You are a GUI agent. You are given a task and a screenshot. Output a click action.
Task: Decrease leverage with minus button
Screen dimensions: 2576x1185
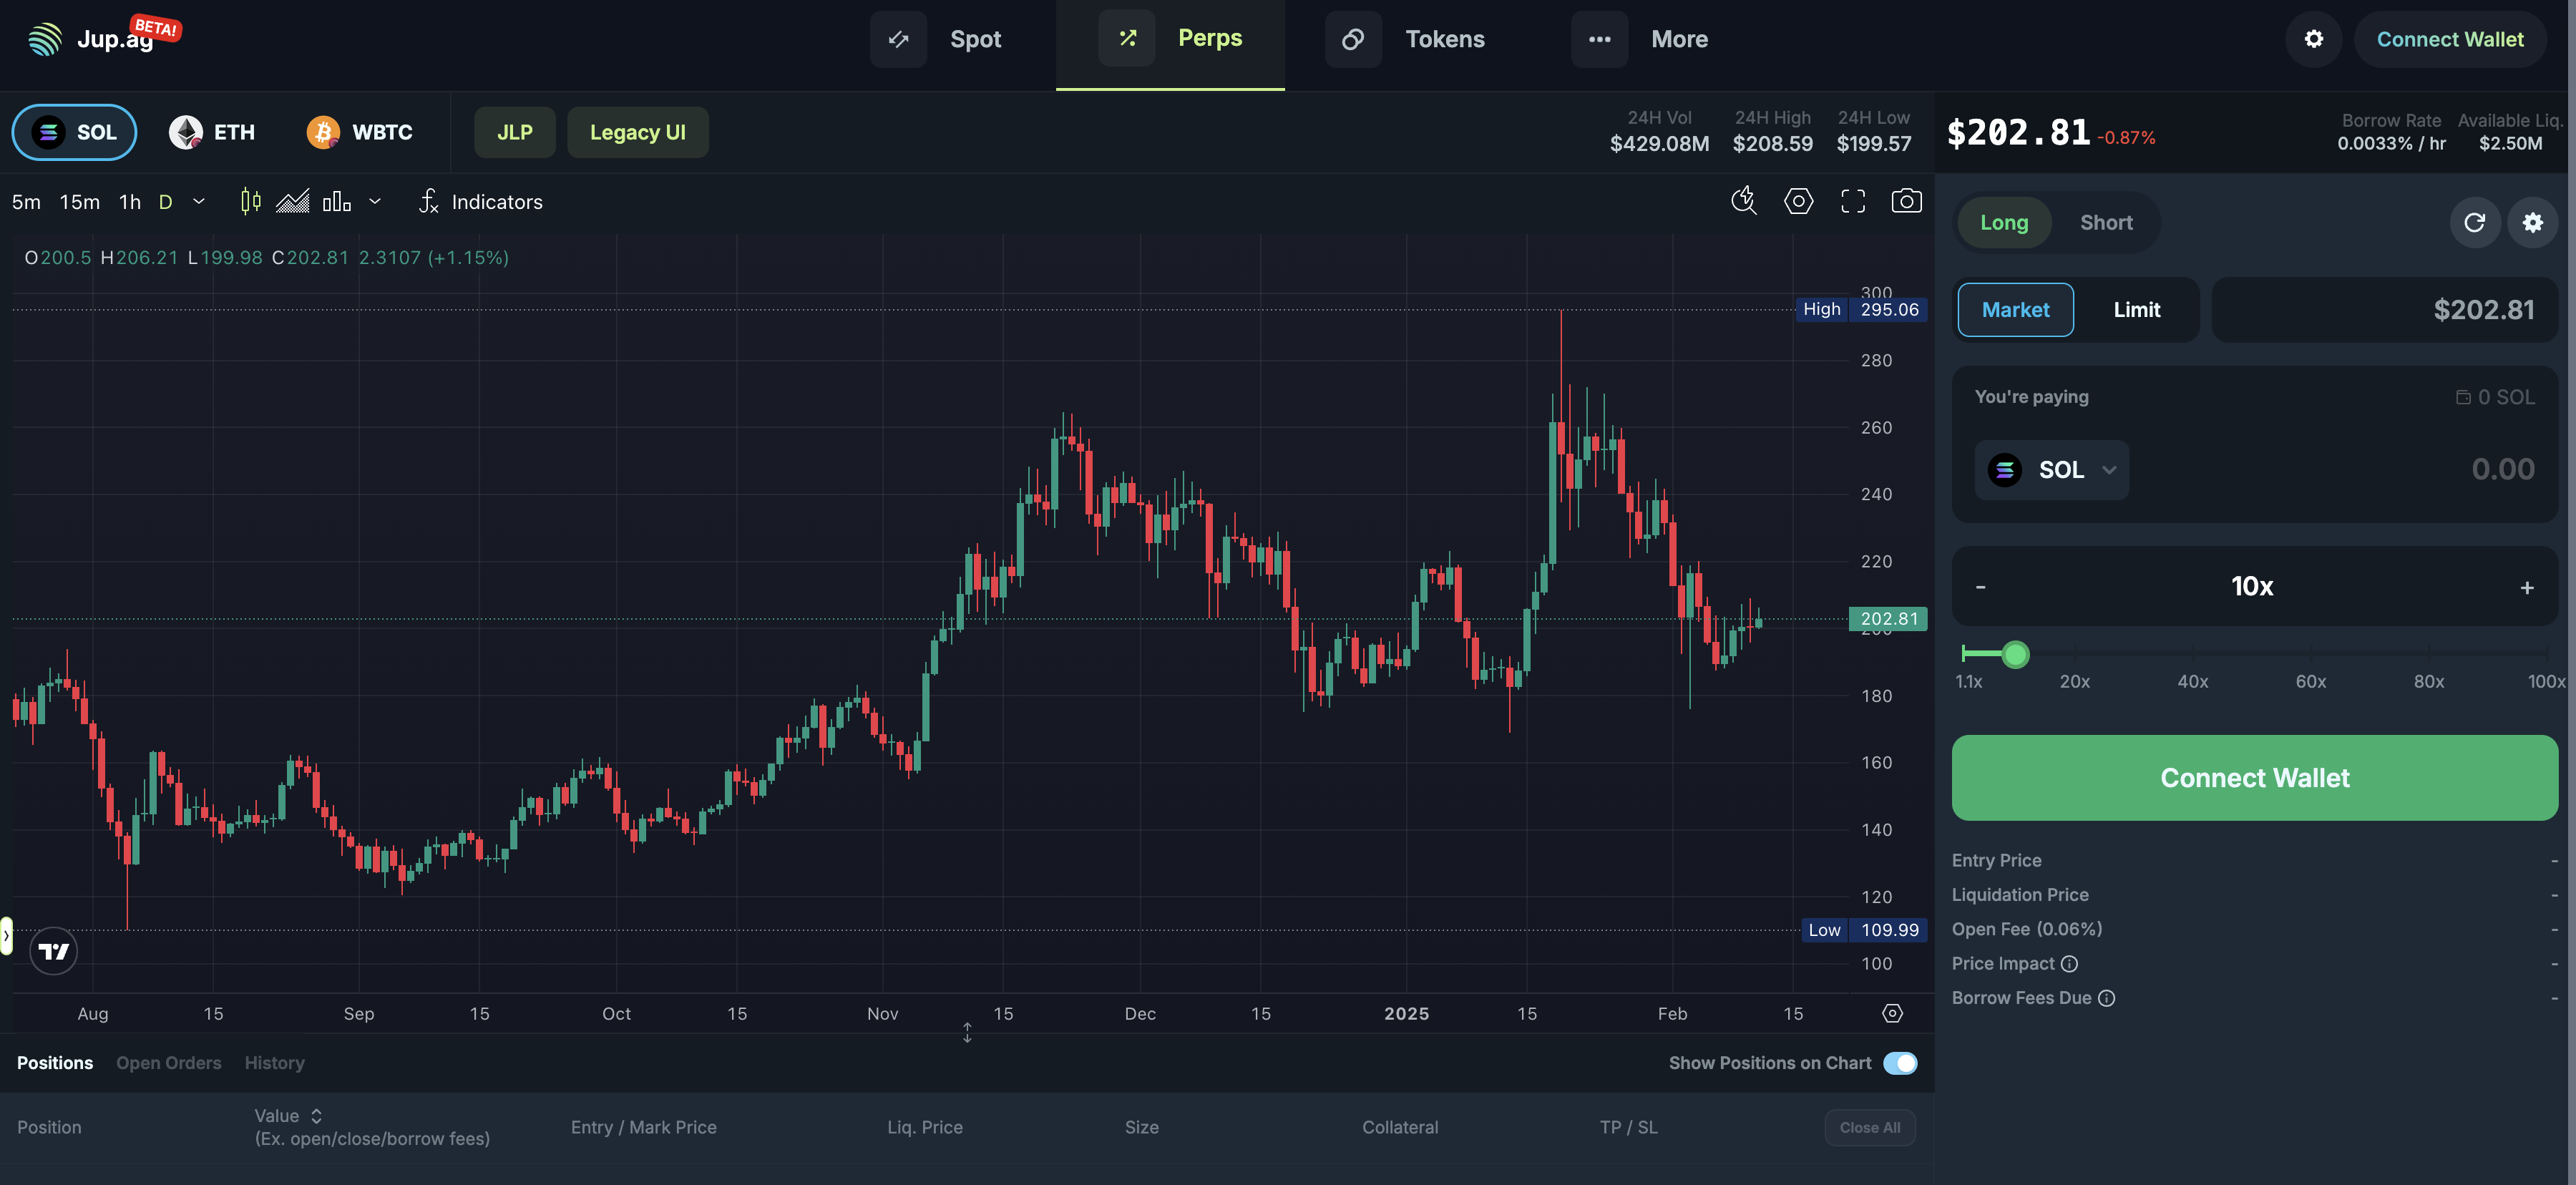[x=1980, y=587]
